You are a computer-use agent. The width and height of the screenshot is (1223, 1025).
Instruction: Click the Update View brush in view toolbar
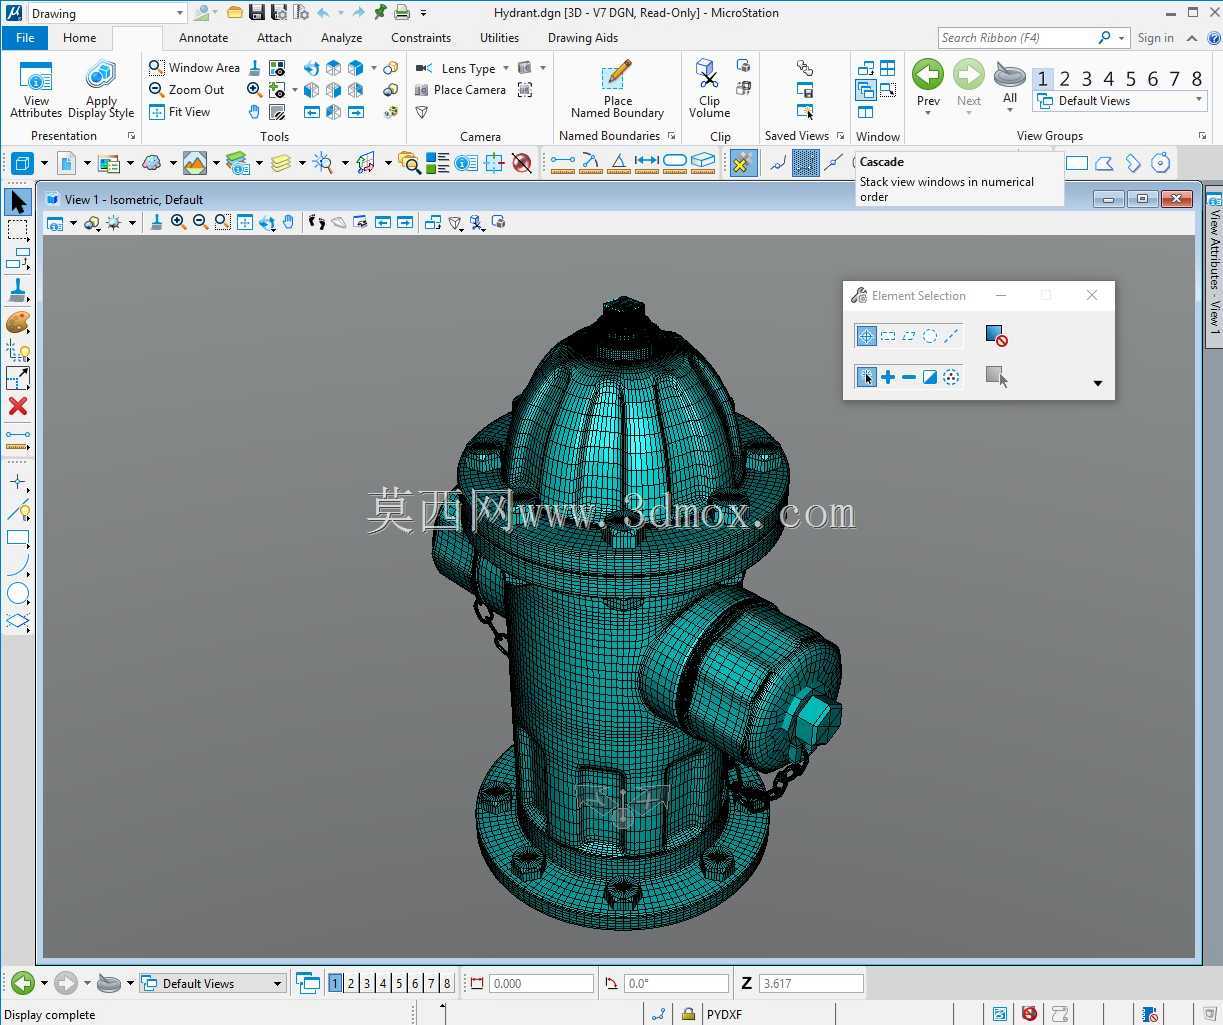tap(157, 222)
